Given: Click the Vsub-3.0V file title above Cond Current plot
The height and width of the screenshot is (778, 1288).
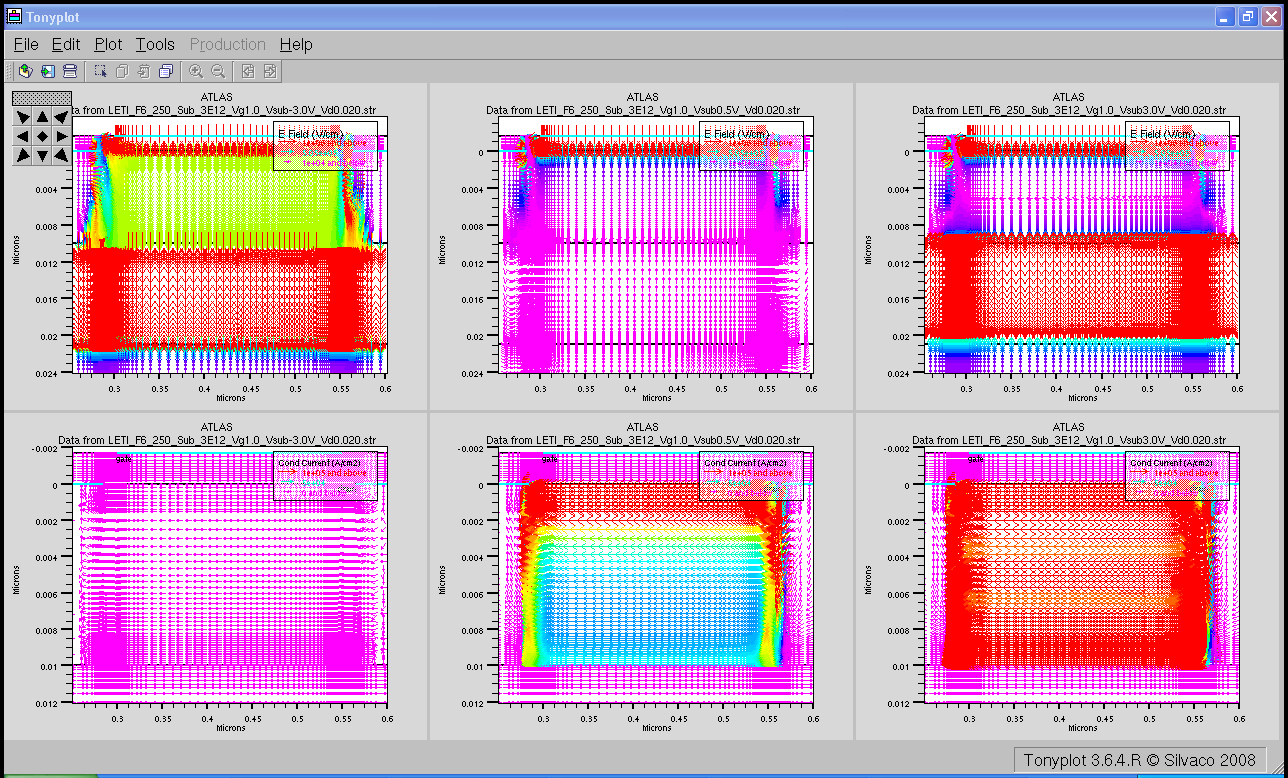Looking at the screenshot, I should [x=217, y=440].
